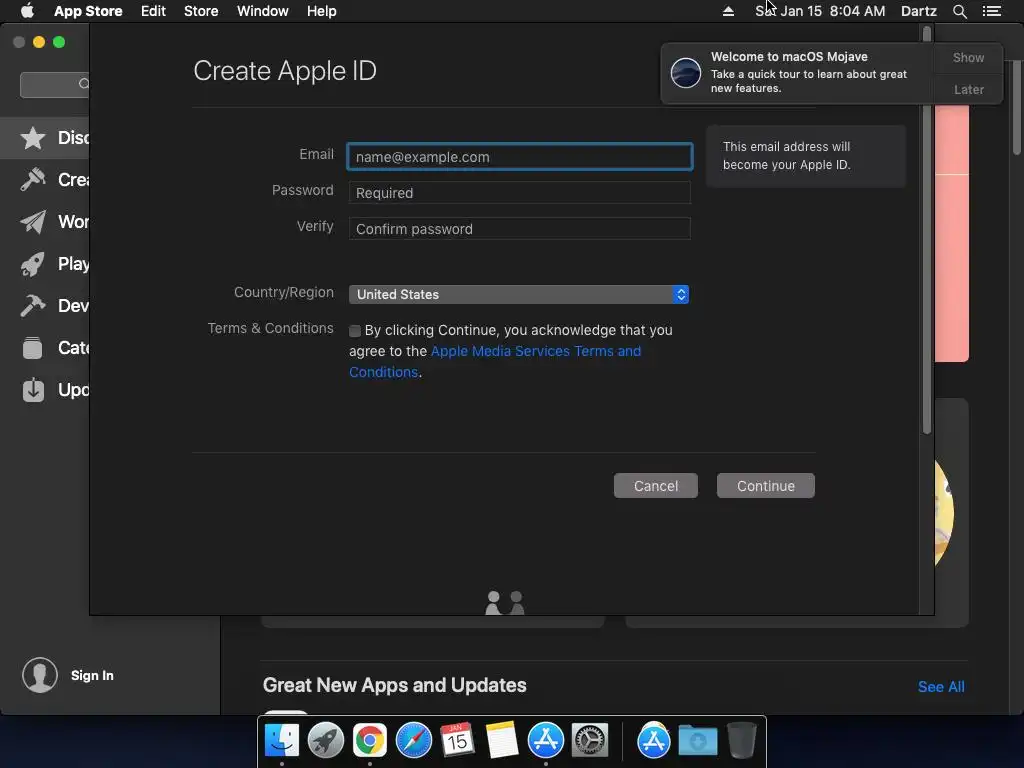Check the Terms & Conditions agreement checkbox

pos(355,331)
